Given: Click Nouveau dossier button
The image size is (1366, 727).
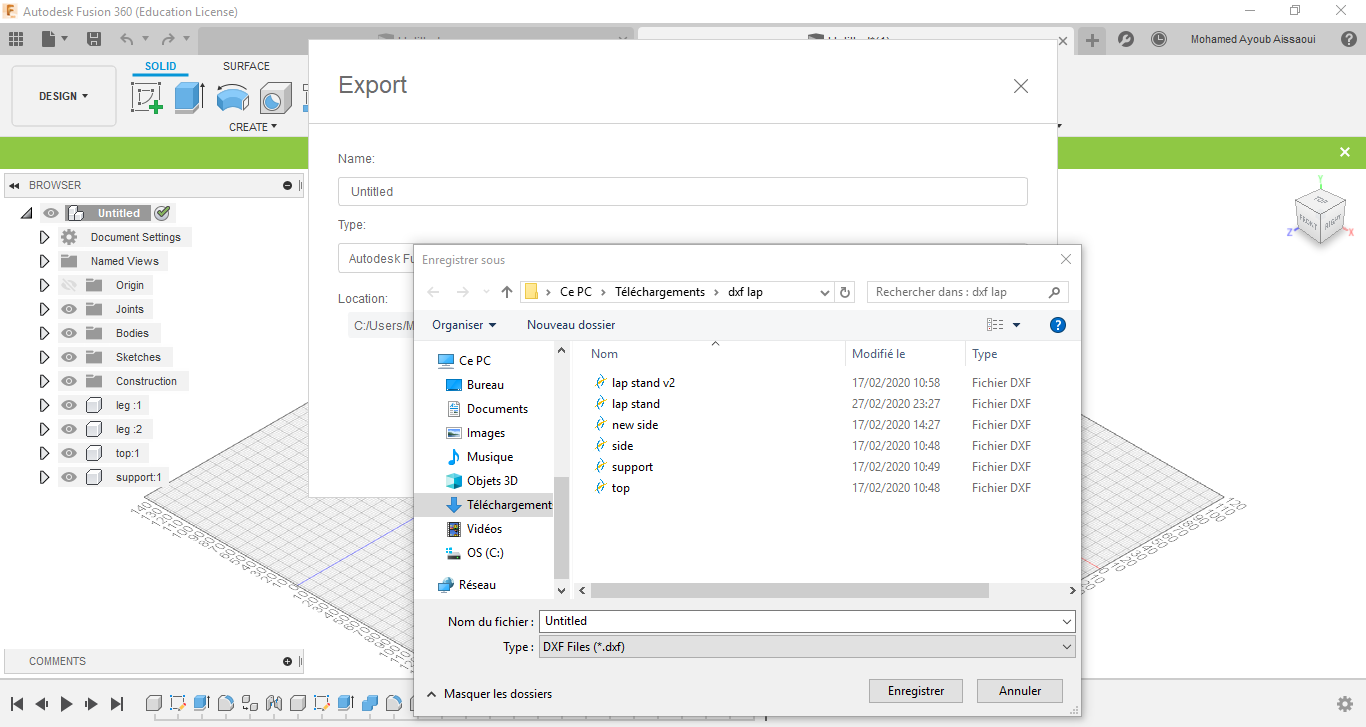Looking at the screenshot, I should point(571,325).
